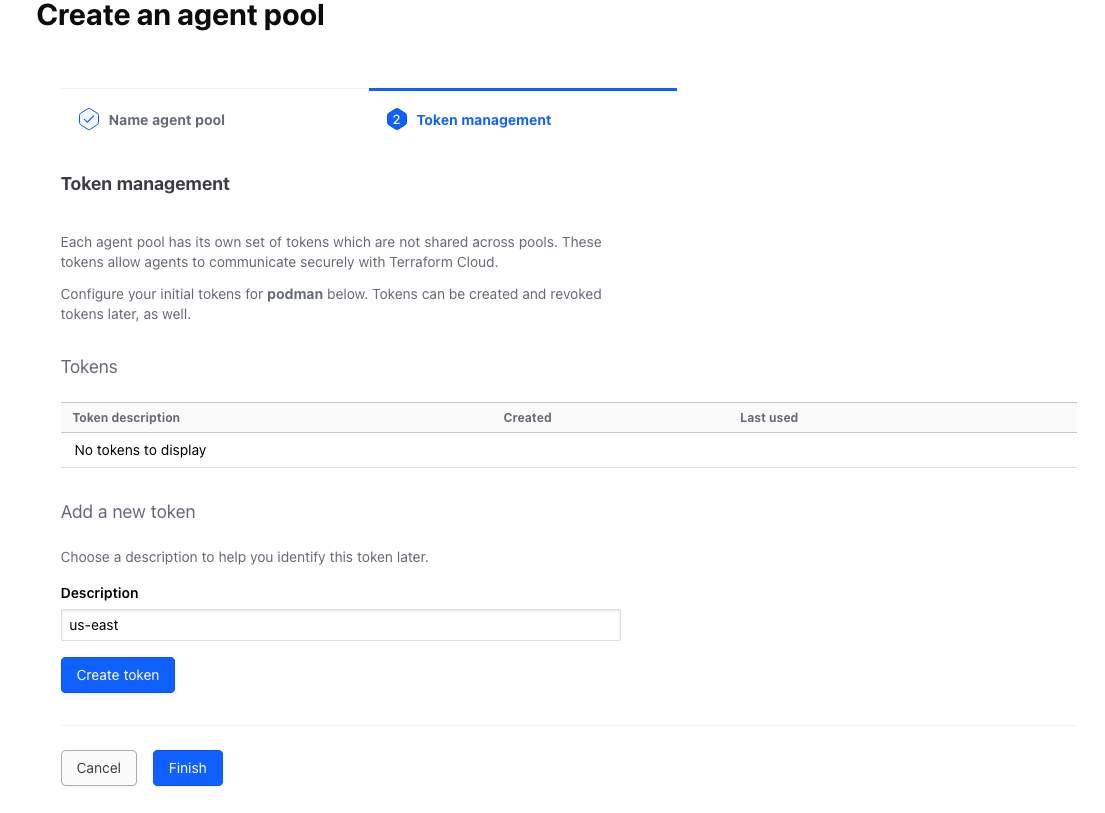The image size is (1105, 813).
Task: Click the bold Token management section heading
Action: [x=145, y=184]
